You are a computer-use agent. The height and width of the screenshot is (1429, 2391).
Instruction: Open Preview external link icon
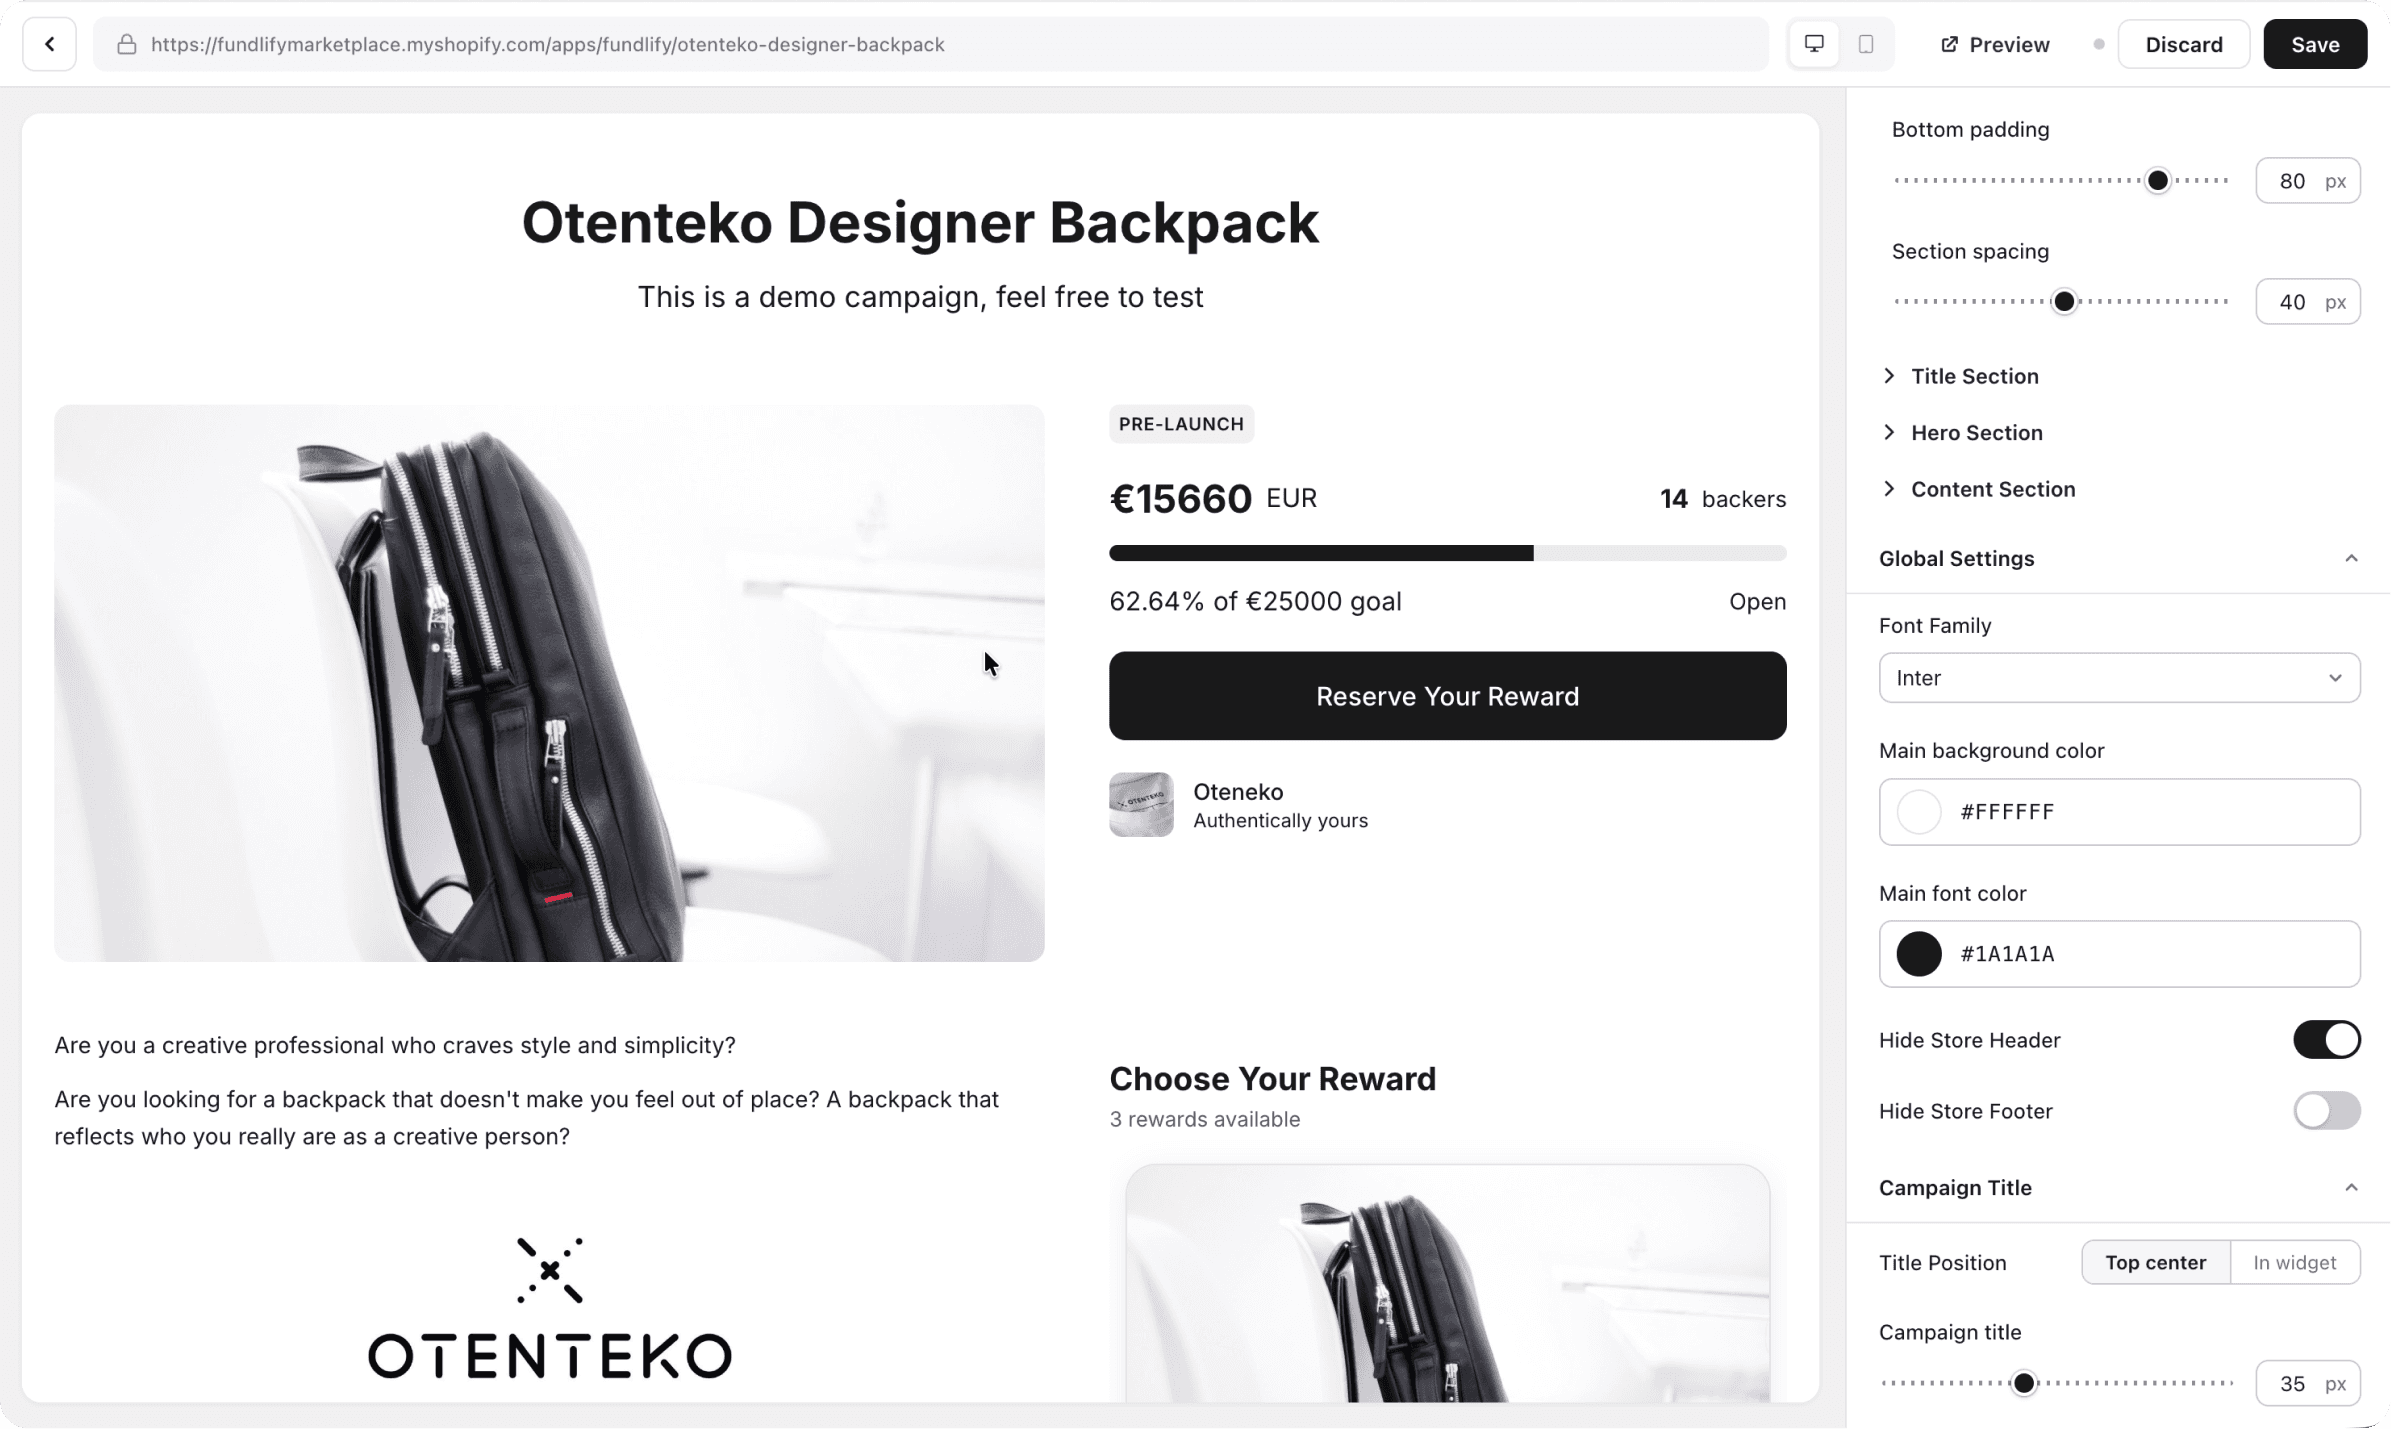coord(1949,44)
